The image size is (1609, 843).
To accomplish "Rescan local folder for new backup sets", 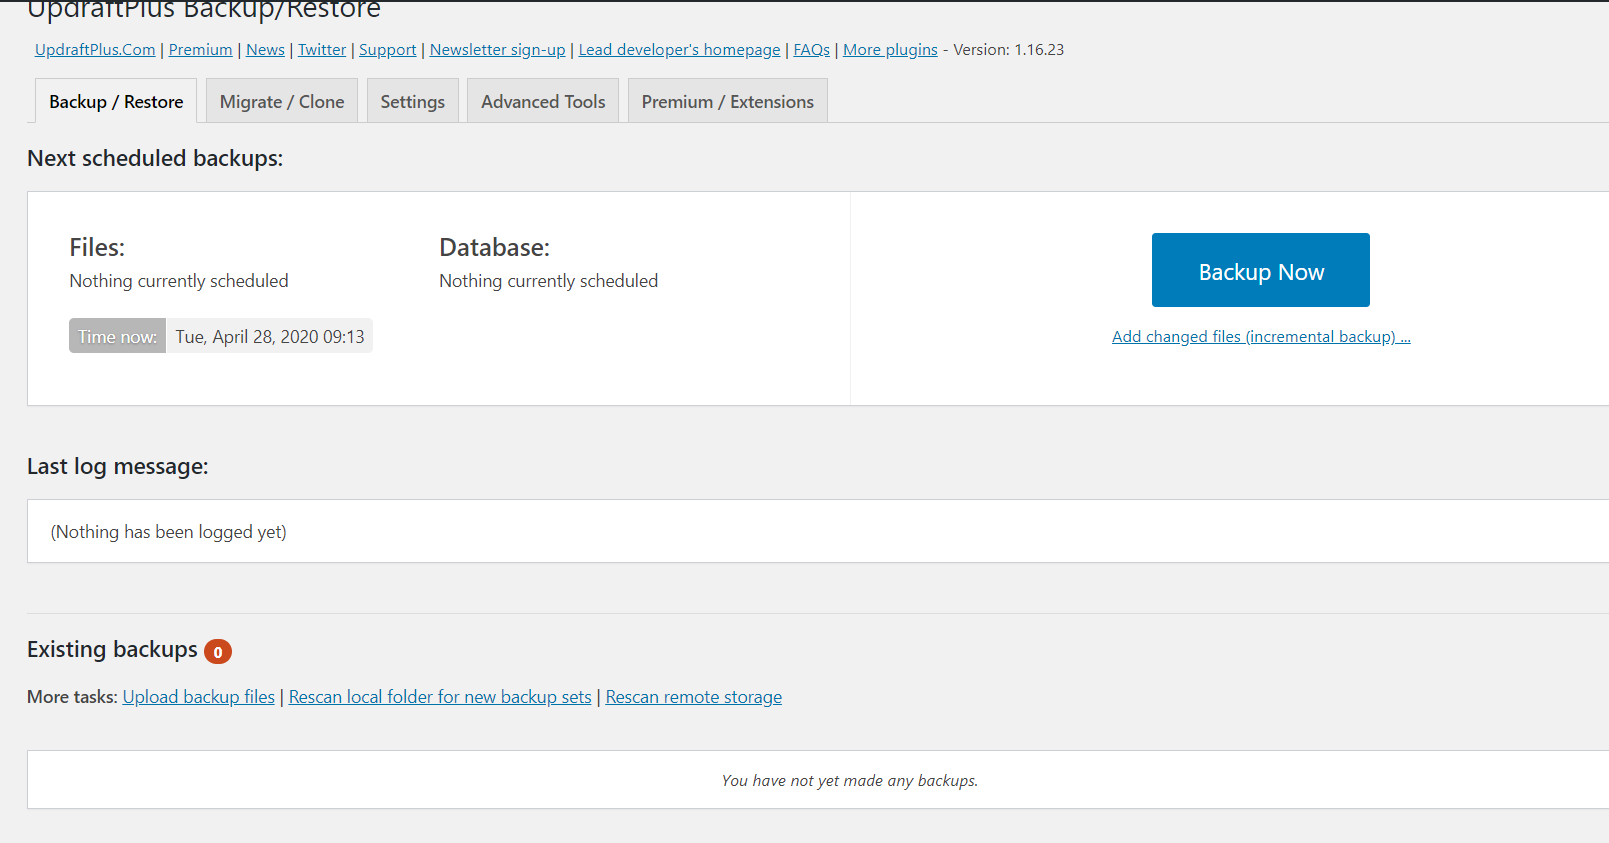I will tap(440, 697).
